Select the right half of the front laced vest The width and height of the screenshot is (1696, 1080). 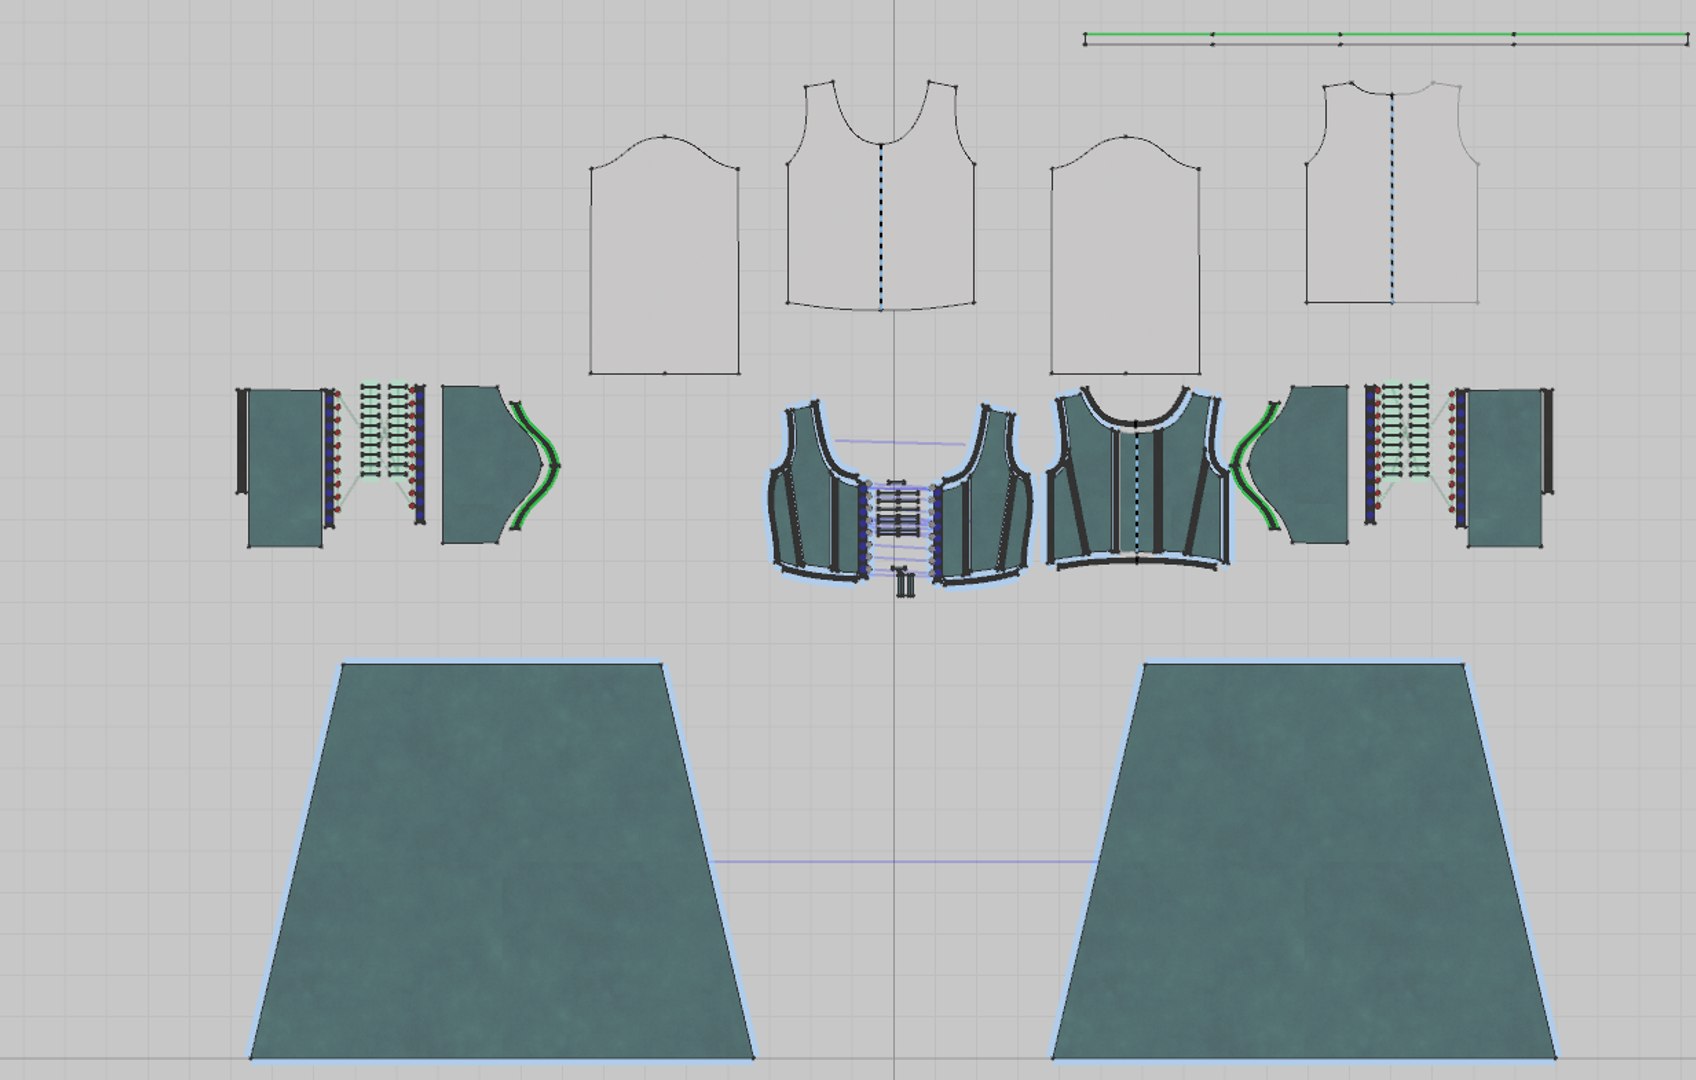tap(985, 495)
